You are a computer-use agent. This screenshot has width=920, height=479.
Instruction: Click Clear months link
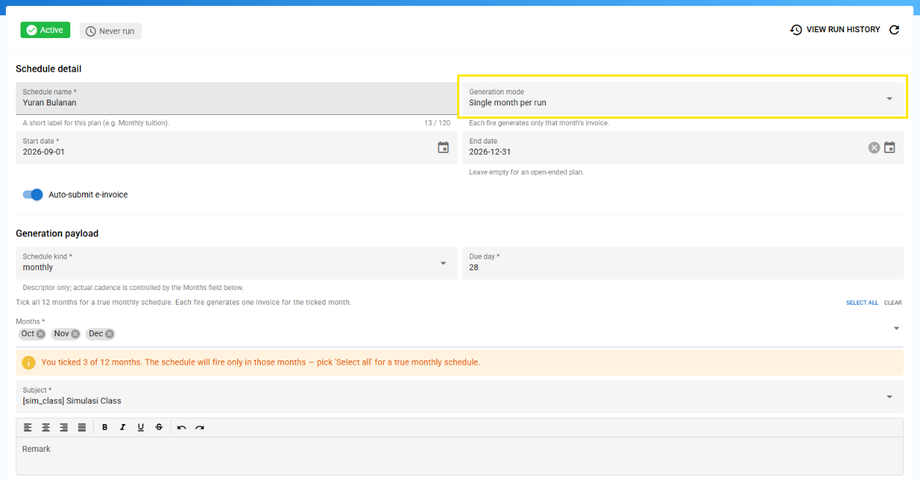coord(893,303)
